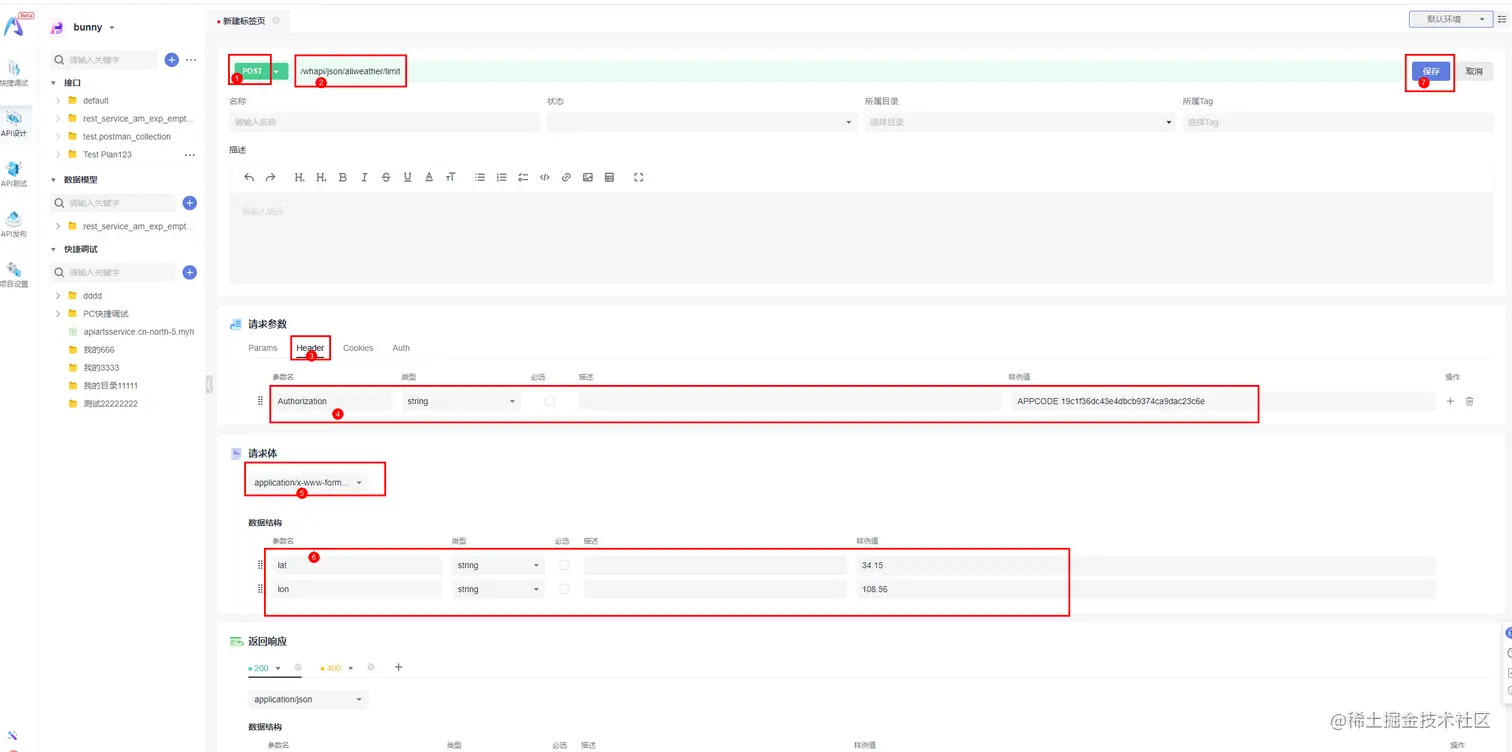Open the 默认环境 environment dropdown
Viewport: 1512px width, 752px height.
pyautogui.click(x=1450, y=19)
